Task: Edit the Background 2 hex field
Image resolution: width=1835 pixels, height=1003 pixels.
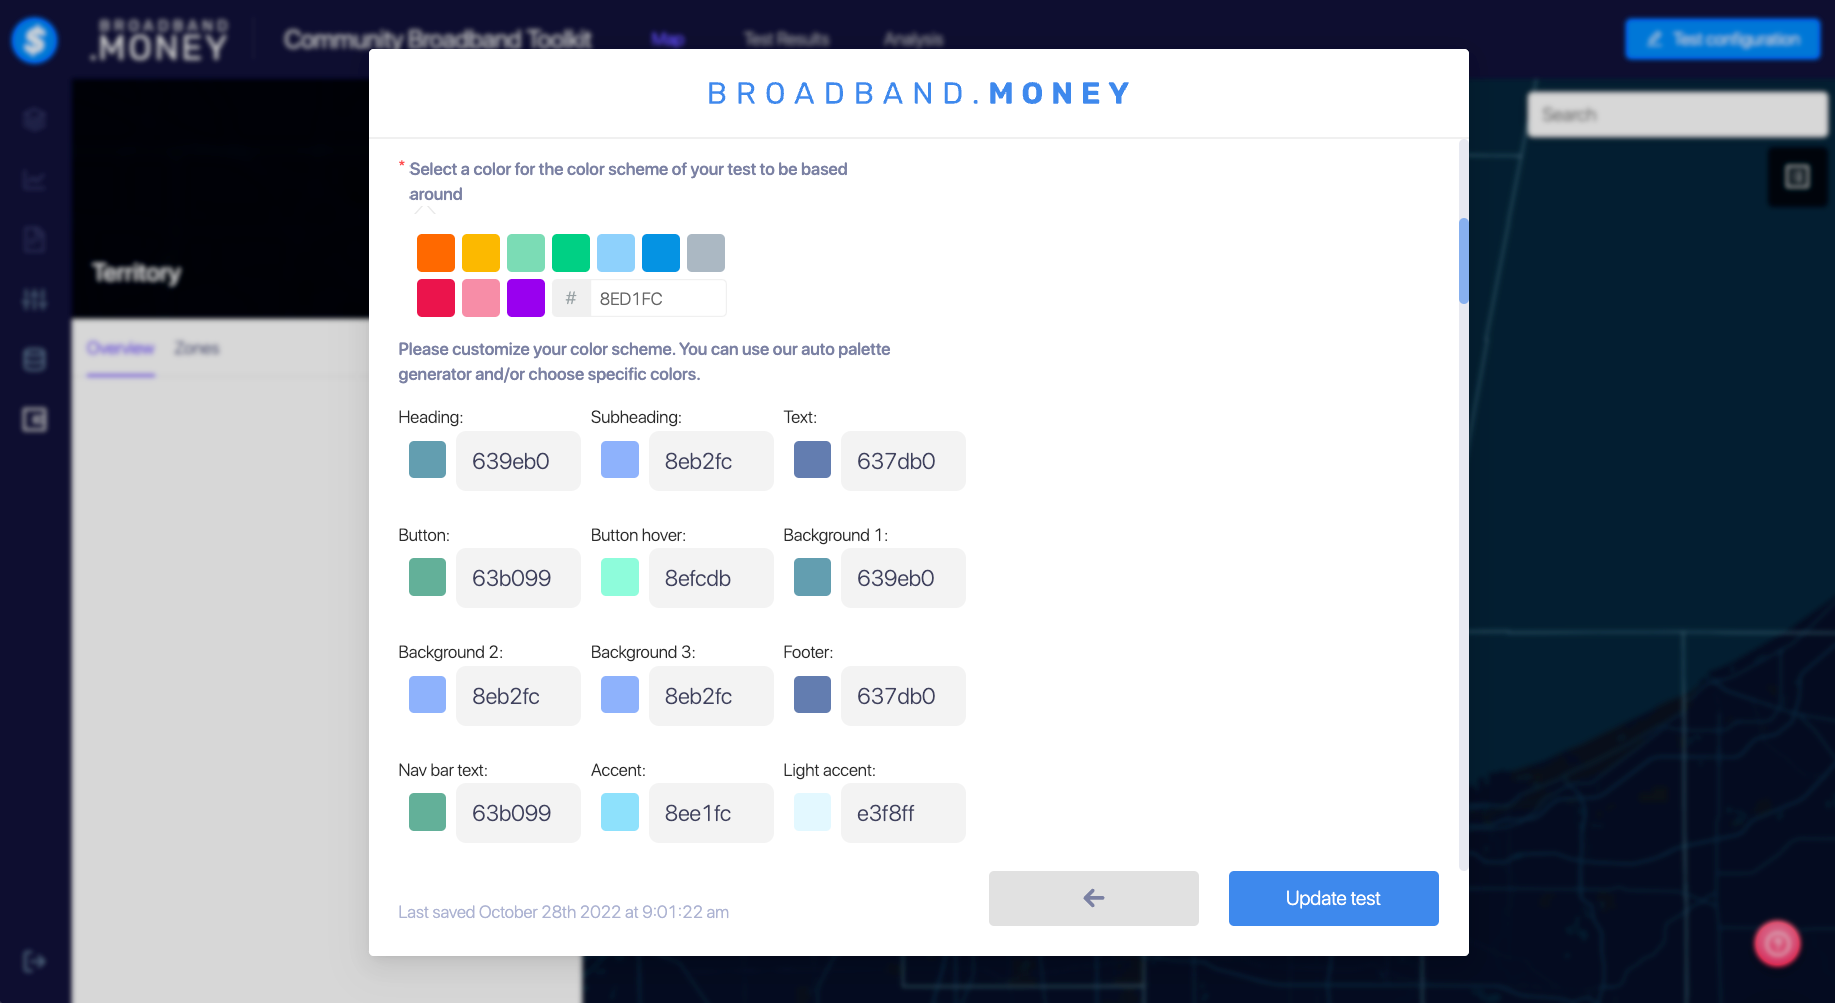Action: tap(518, 696)
